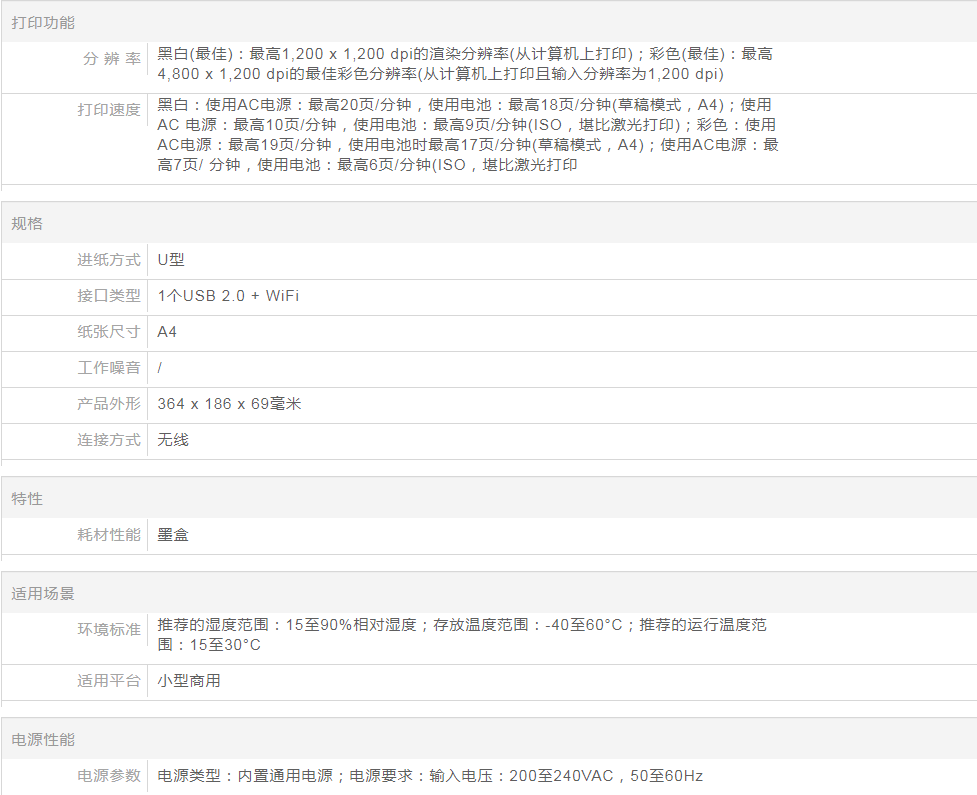Image resolution: width=977 pixels, height=795 pixels.
Task: Click the 产品外形 label
Action: point(109,404)
